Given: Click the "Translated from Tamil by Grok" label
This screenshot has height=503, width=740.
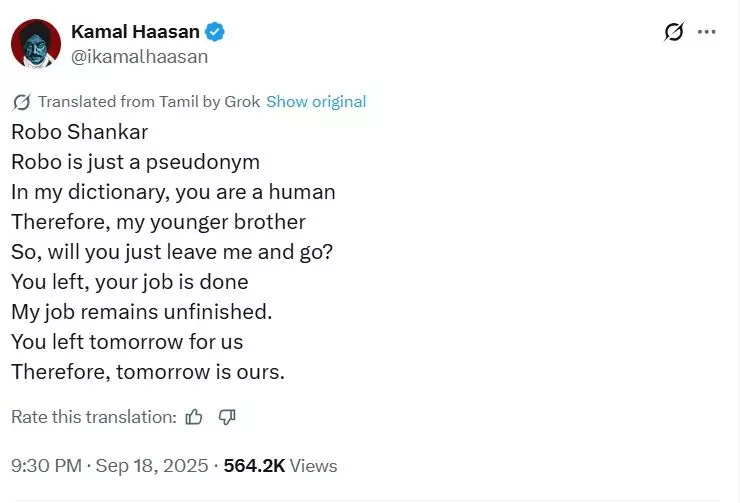Looking at the screenshot, I should tap(148, 102).
